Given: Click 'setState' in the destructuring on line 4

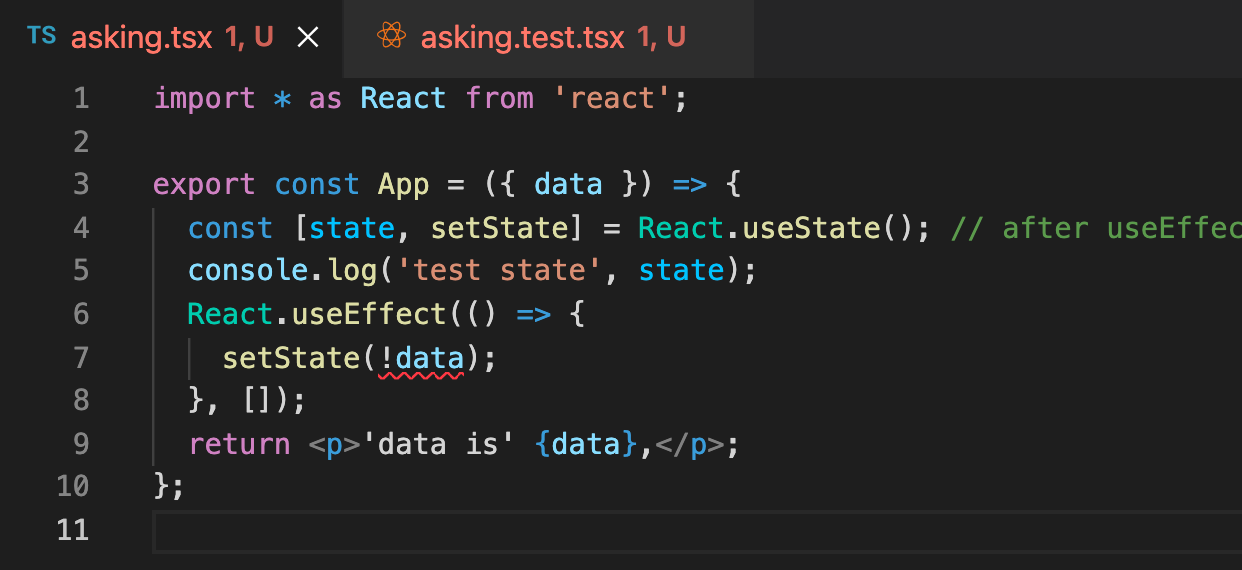Looking at the screenshot, I should (498, 228).
